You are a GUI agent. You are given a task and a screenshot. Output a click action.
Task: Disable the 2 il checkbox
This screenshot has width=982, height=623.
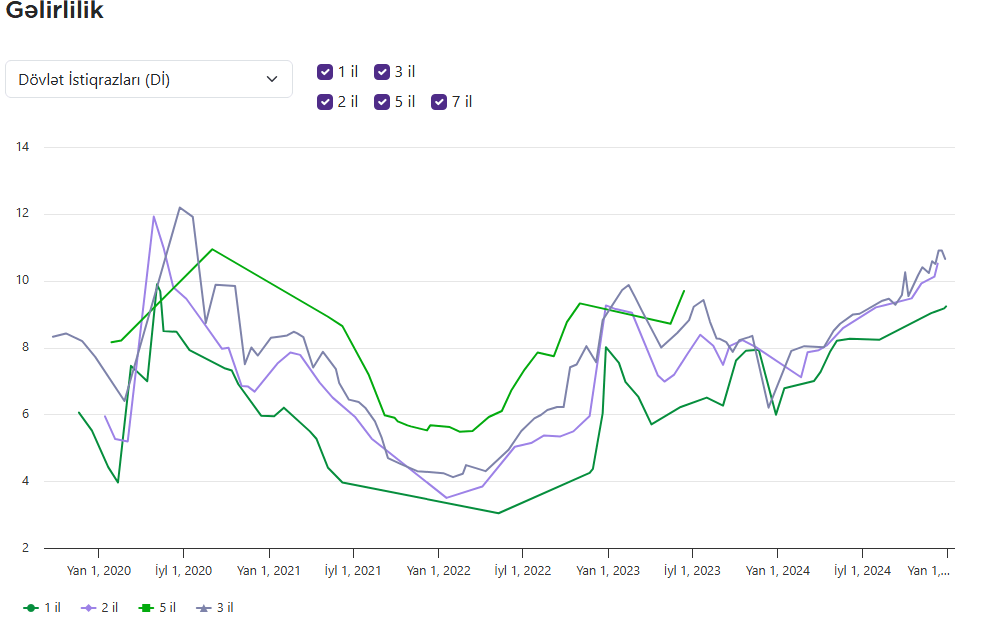point(325,102)
